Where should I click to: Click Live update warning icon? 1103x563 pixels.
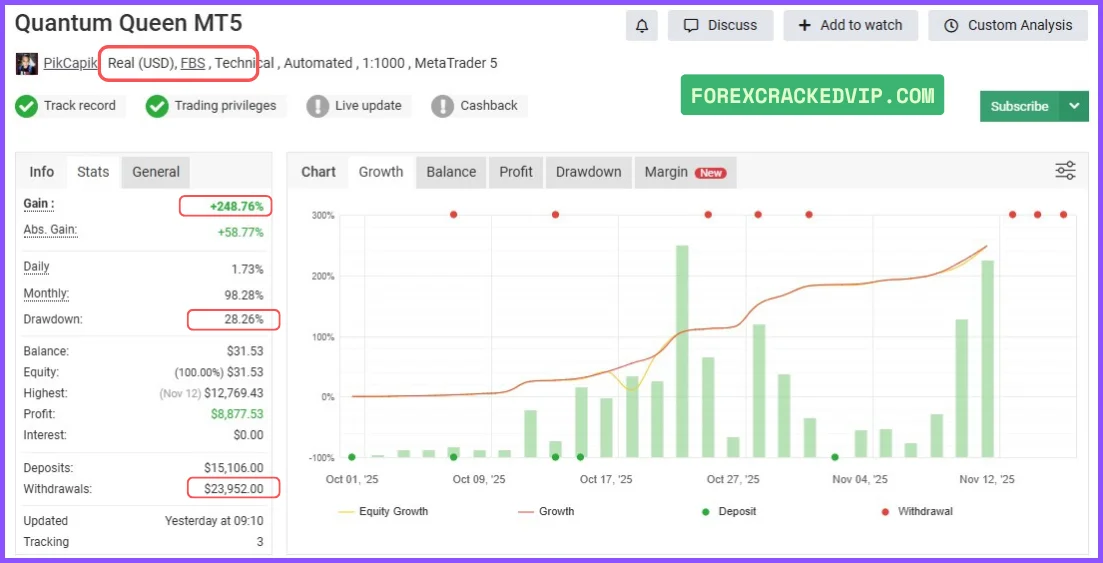tap(318, 106)
